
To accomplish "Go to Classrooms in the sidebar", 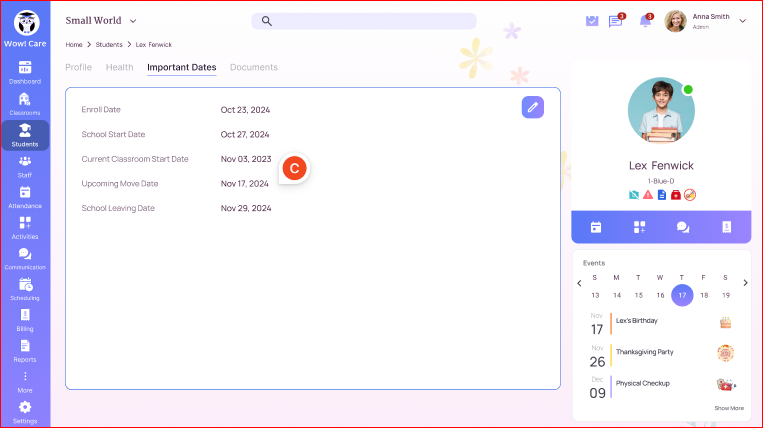I will point(25,103).
